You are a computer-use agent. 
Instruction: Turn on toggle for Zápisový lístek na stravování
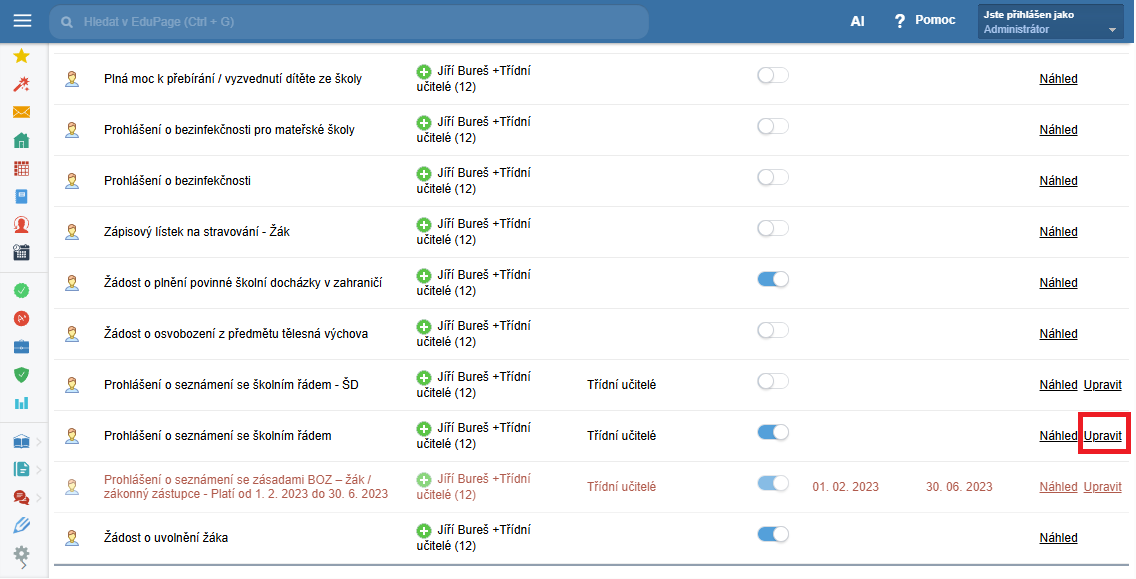pyautogui.click(x=773, y=228)
